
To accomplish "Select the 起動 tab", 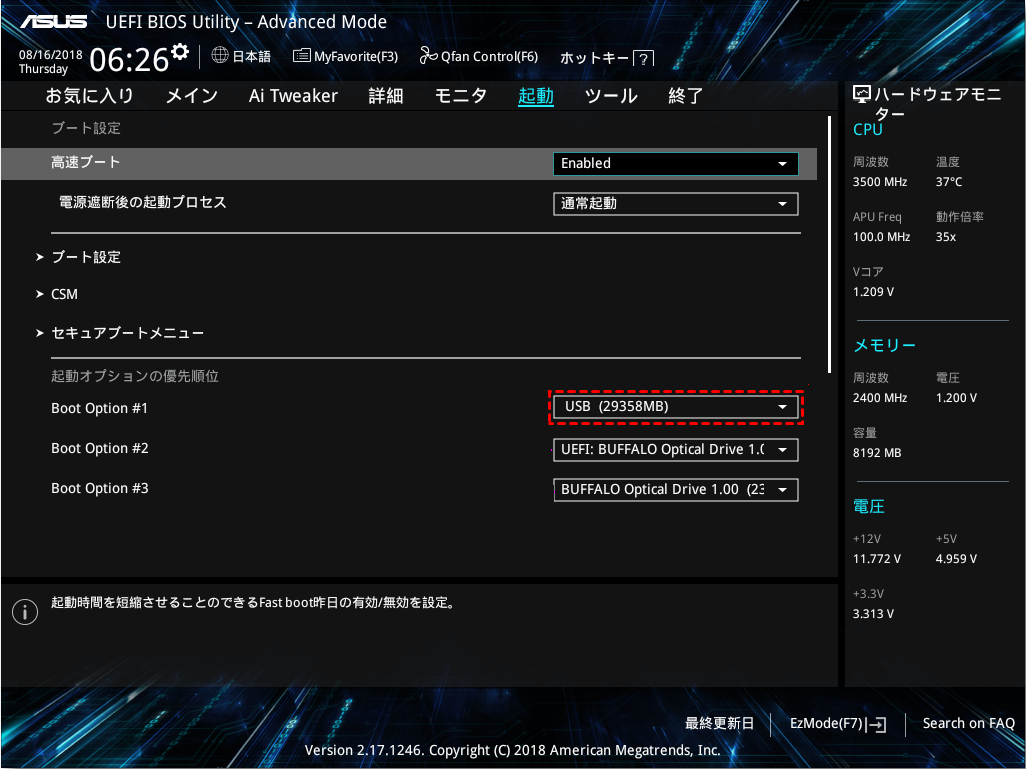I will [x=536, y=96].
